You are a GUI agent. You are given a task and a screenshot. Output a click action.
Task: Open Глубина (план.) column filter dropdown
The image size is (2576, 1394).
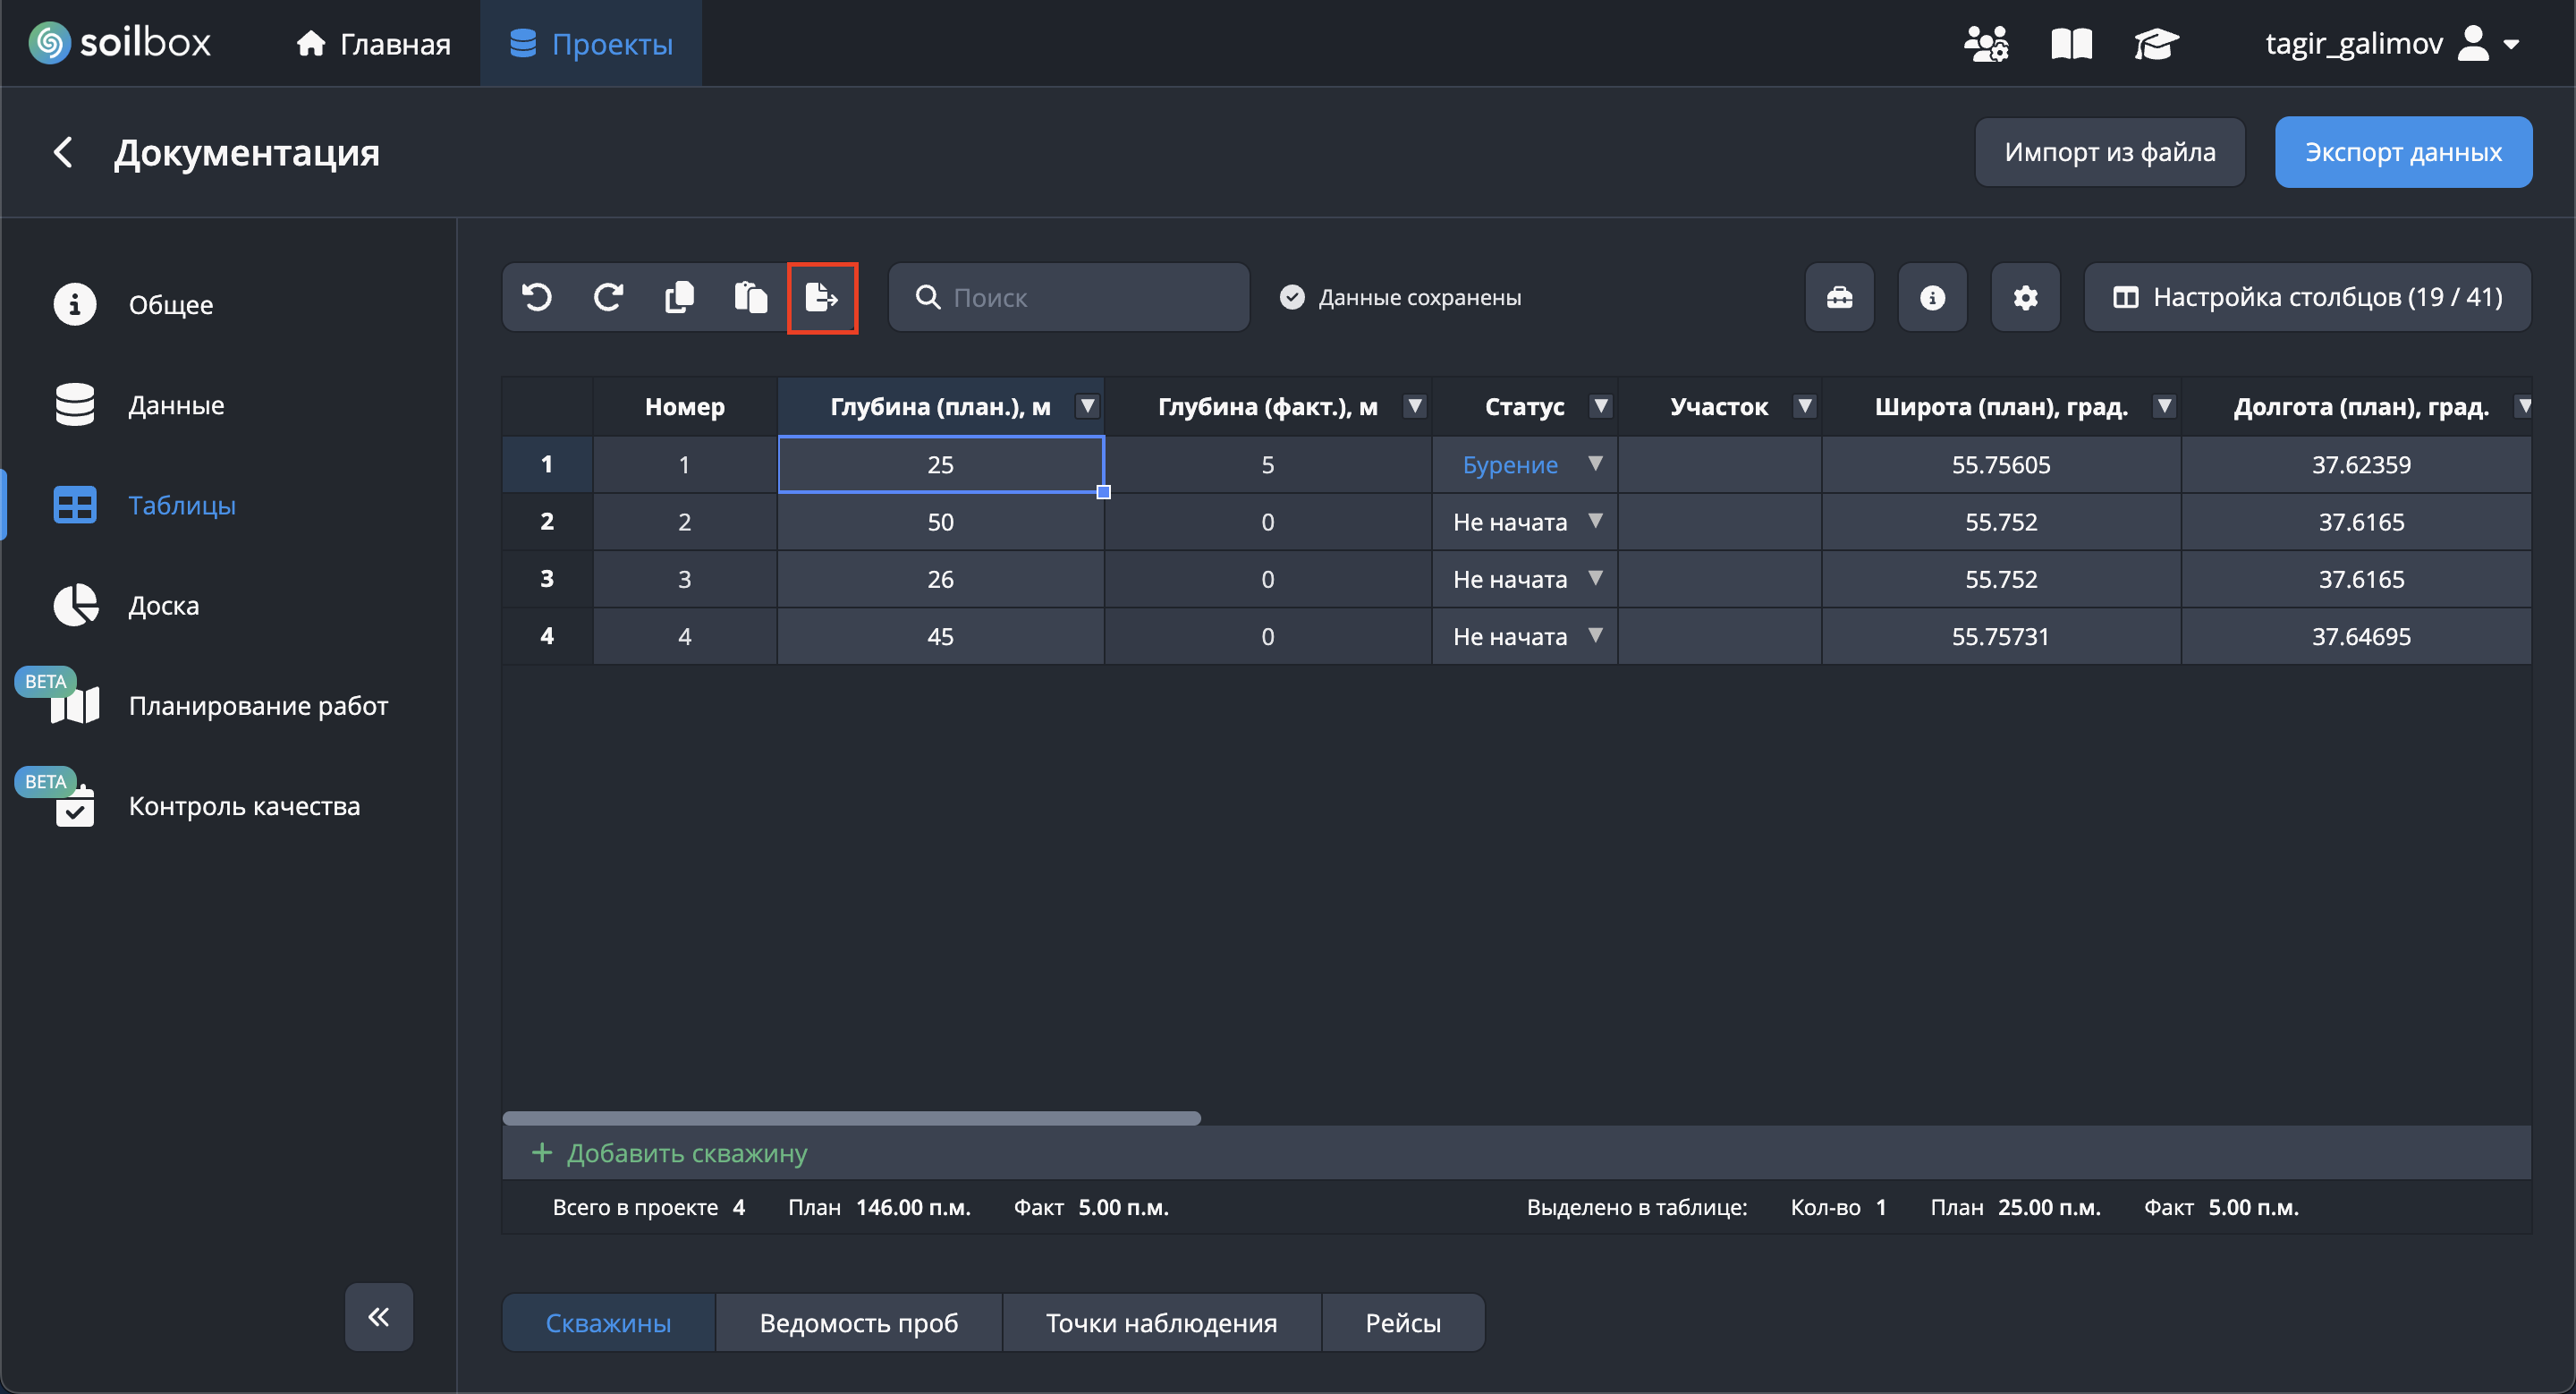[x=1087, y=406]
